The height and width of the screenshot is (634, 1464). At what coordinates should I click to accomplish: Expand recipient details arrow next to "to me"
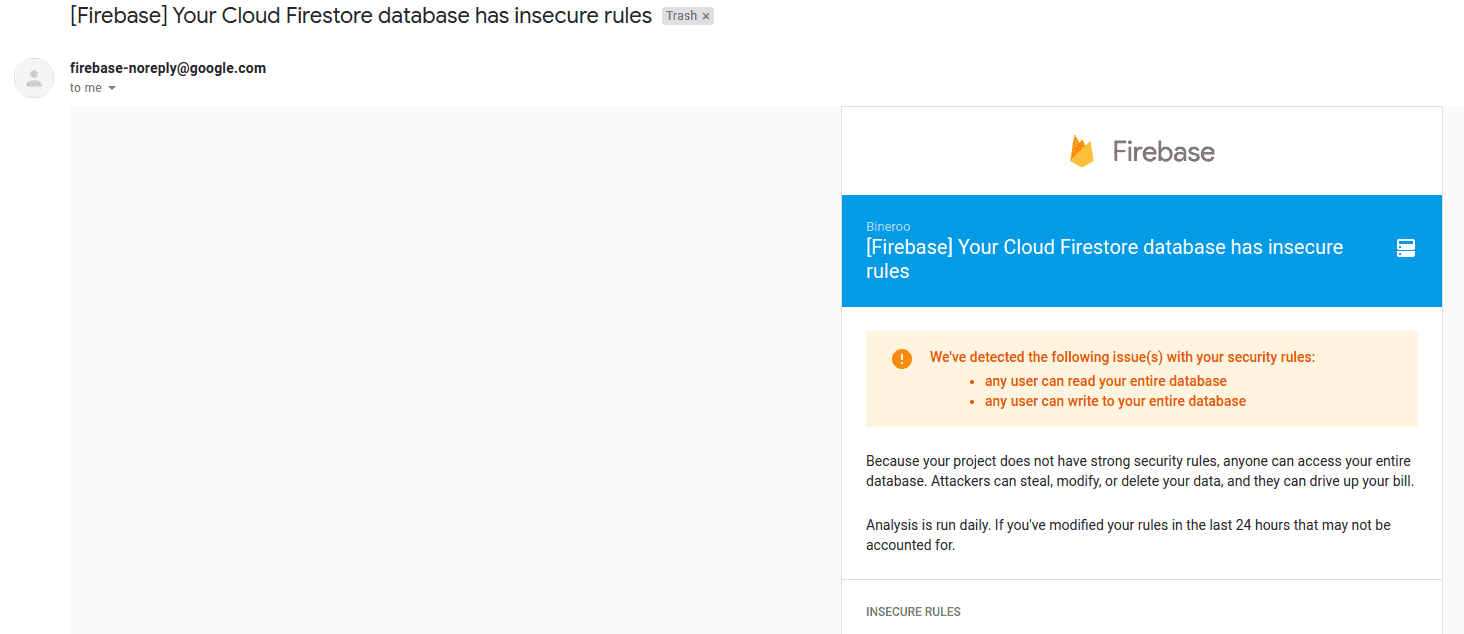(112, 89)
